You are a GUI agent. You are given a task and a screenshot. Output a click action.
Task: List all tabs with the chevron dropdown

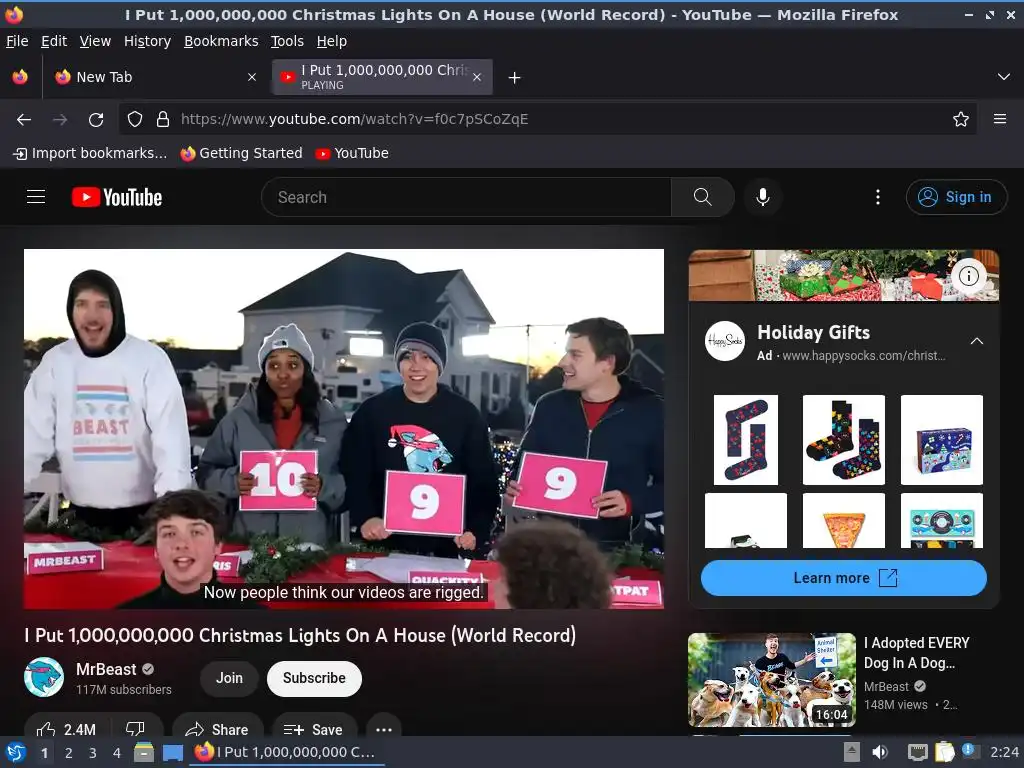click(1004, 77)
